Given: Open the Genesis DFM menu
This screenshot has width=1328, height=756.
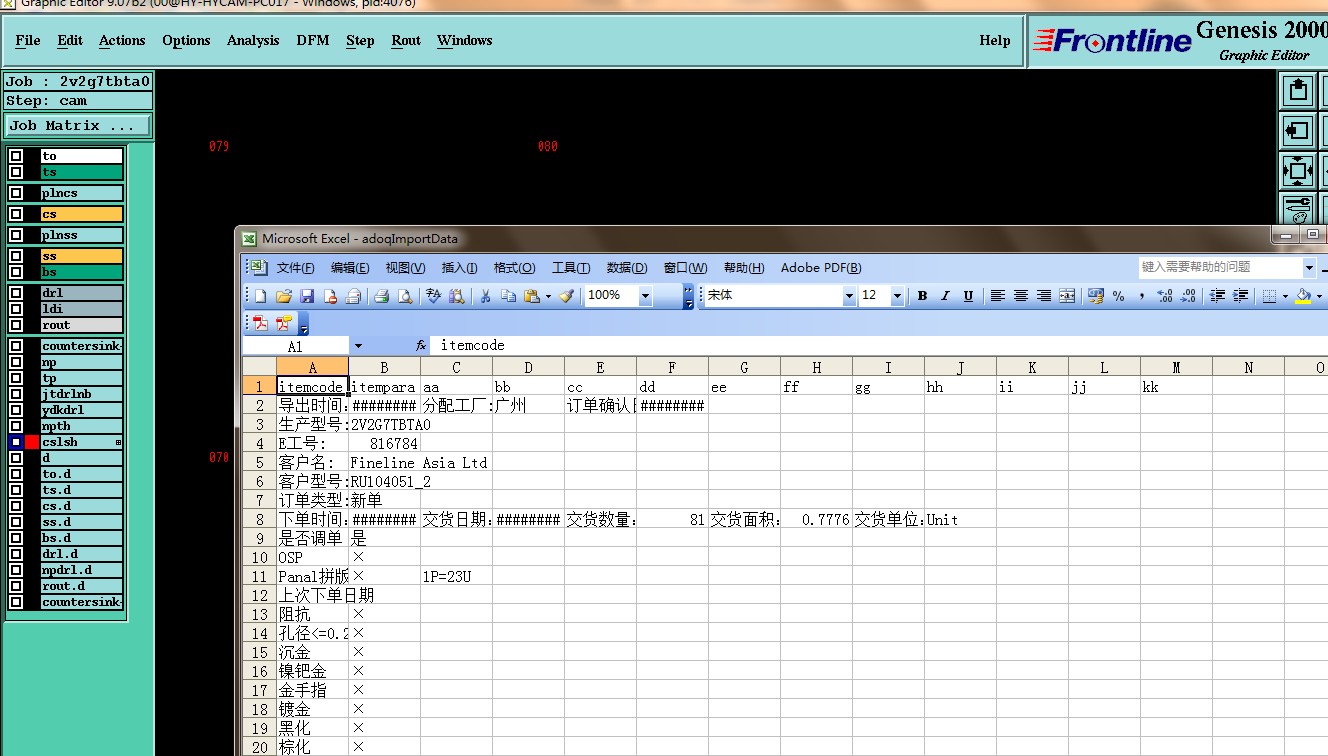Looking at the screenshot, I should pos(313,40).
